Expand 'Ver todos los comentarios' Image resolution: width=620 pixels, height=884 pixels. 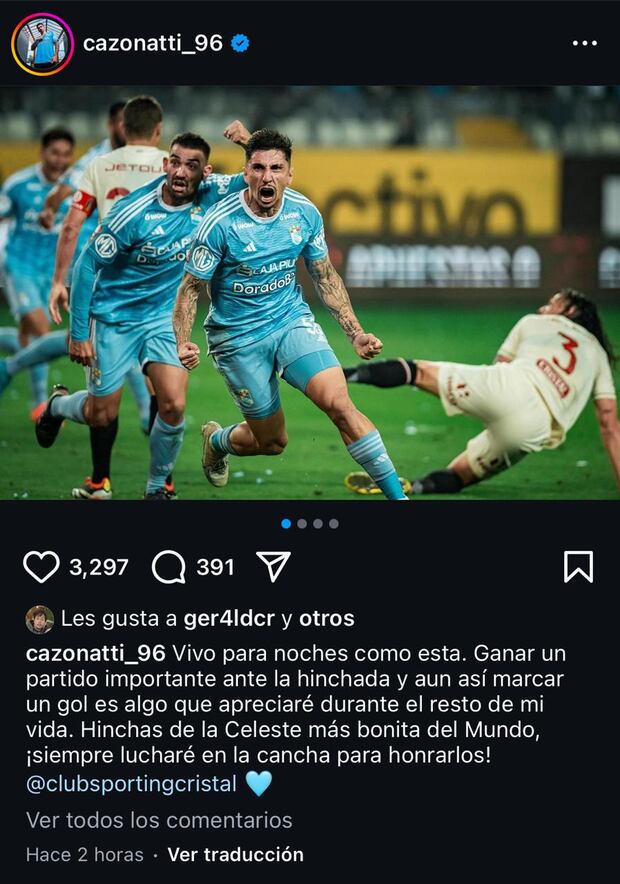point(159,820)
